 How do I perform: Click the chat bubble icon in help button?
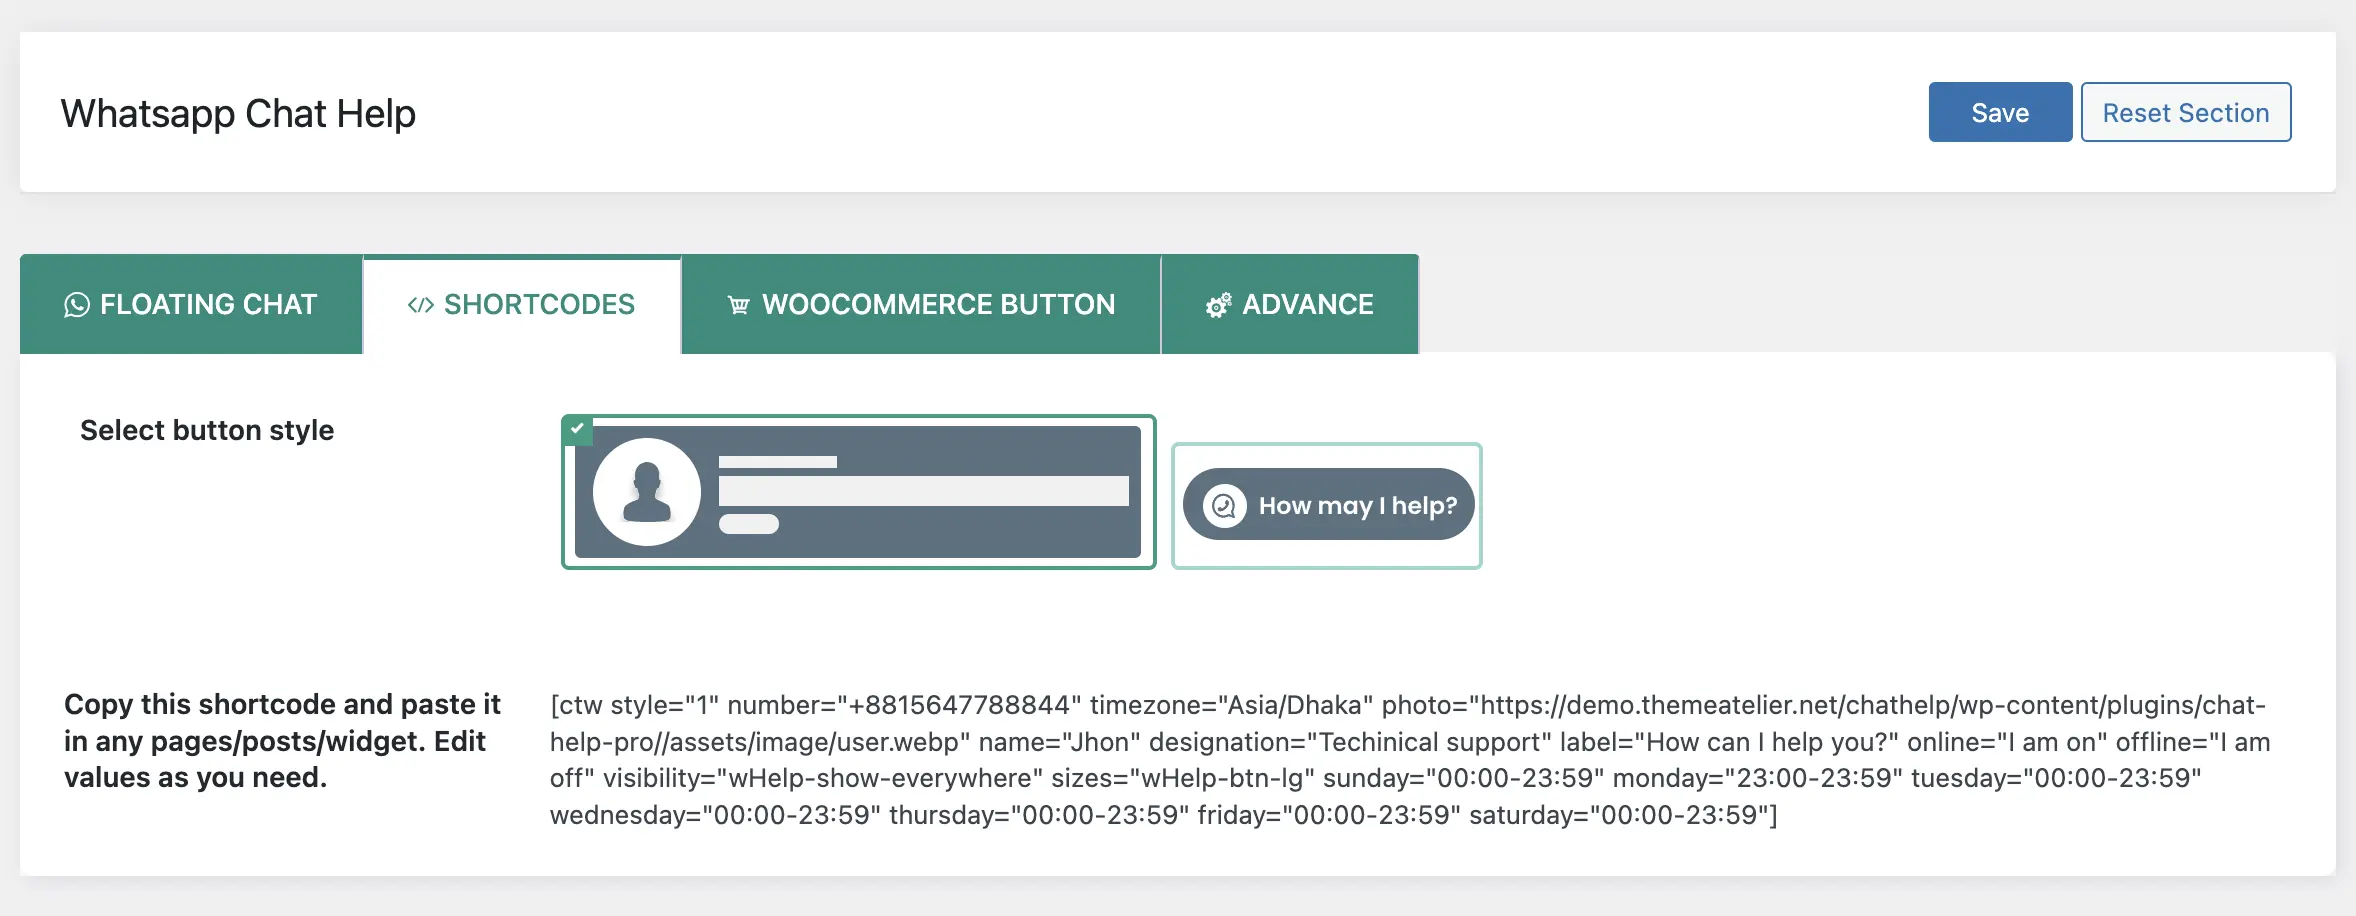(x=1224, y=505)
